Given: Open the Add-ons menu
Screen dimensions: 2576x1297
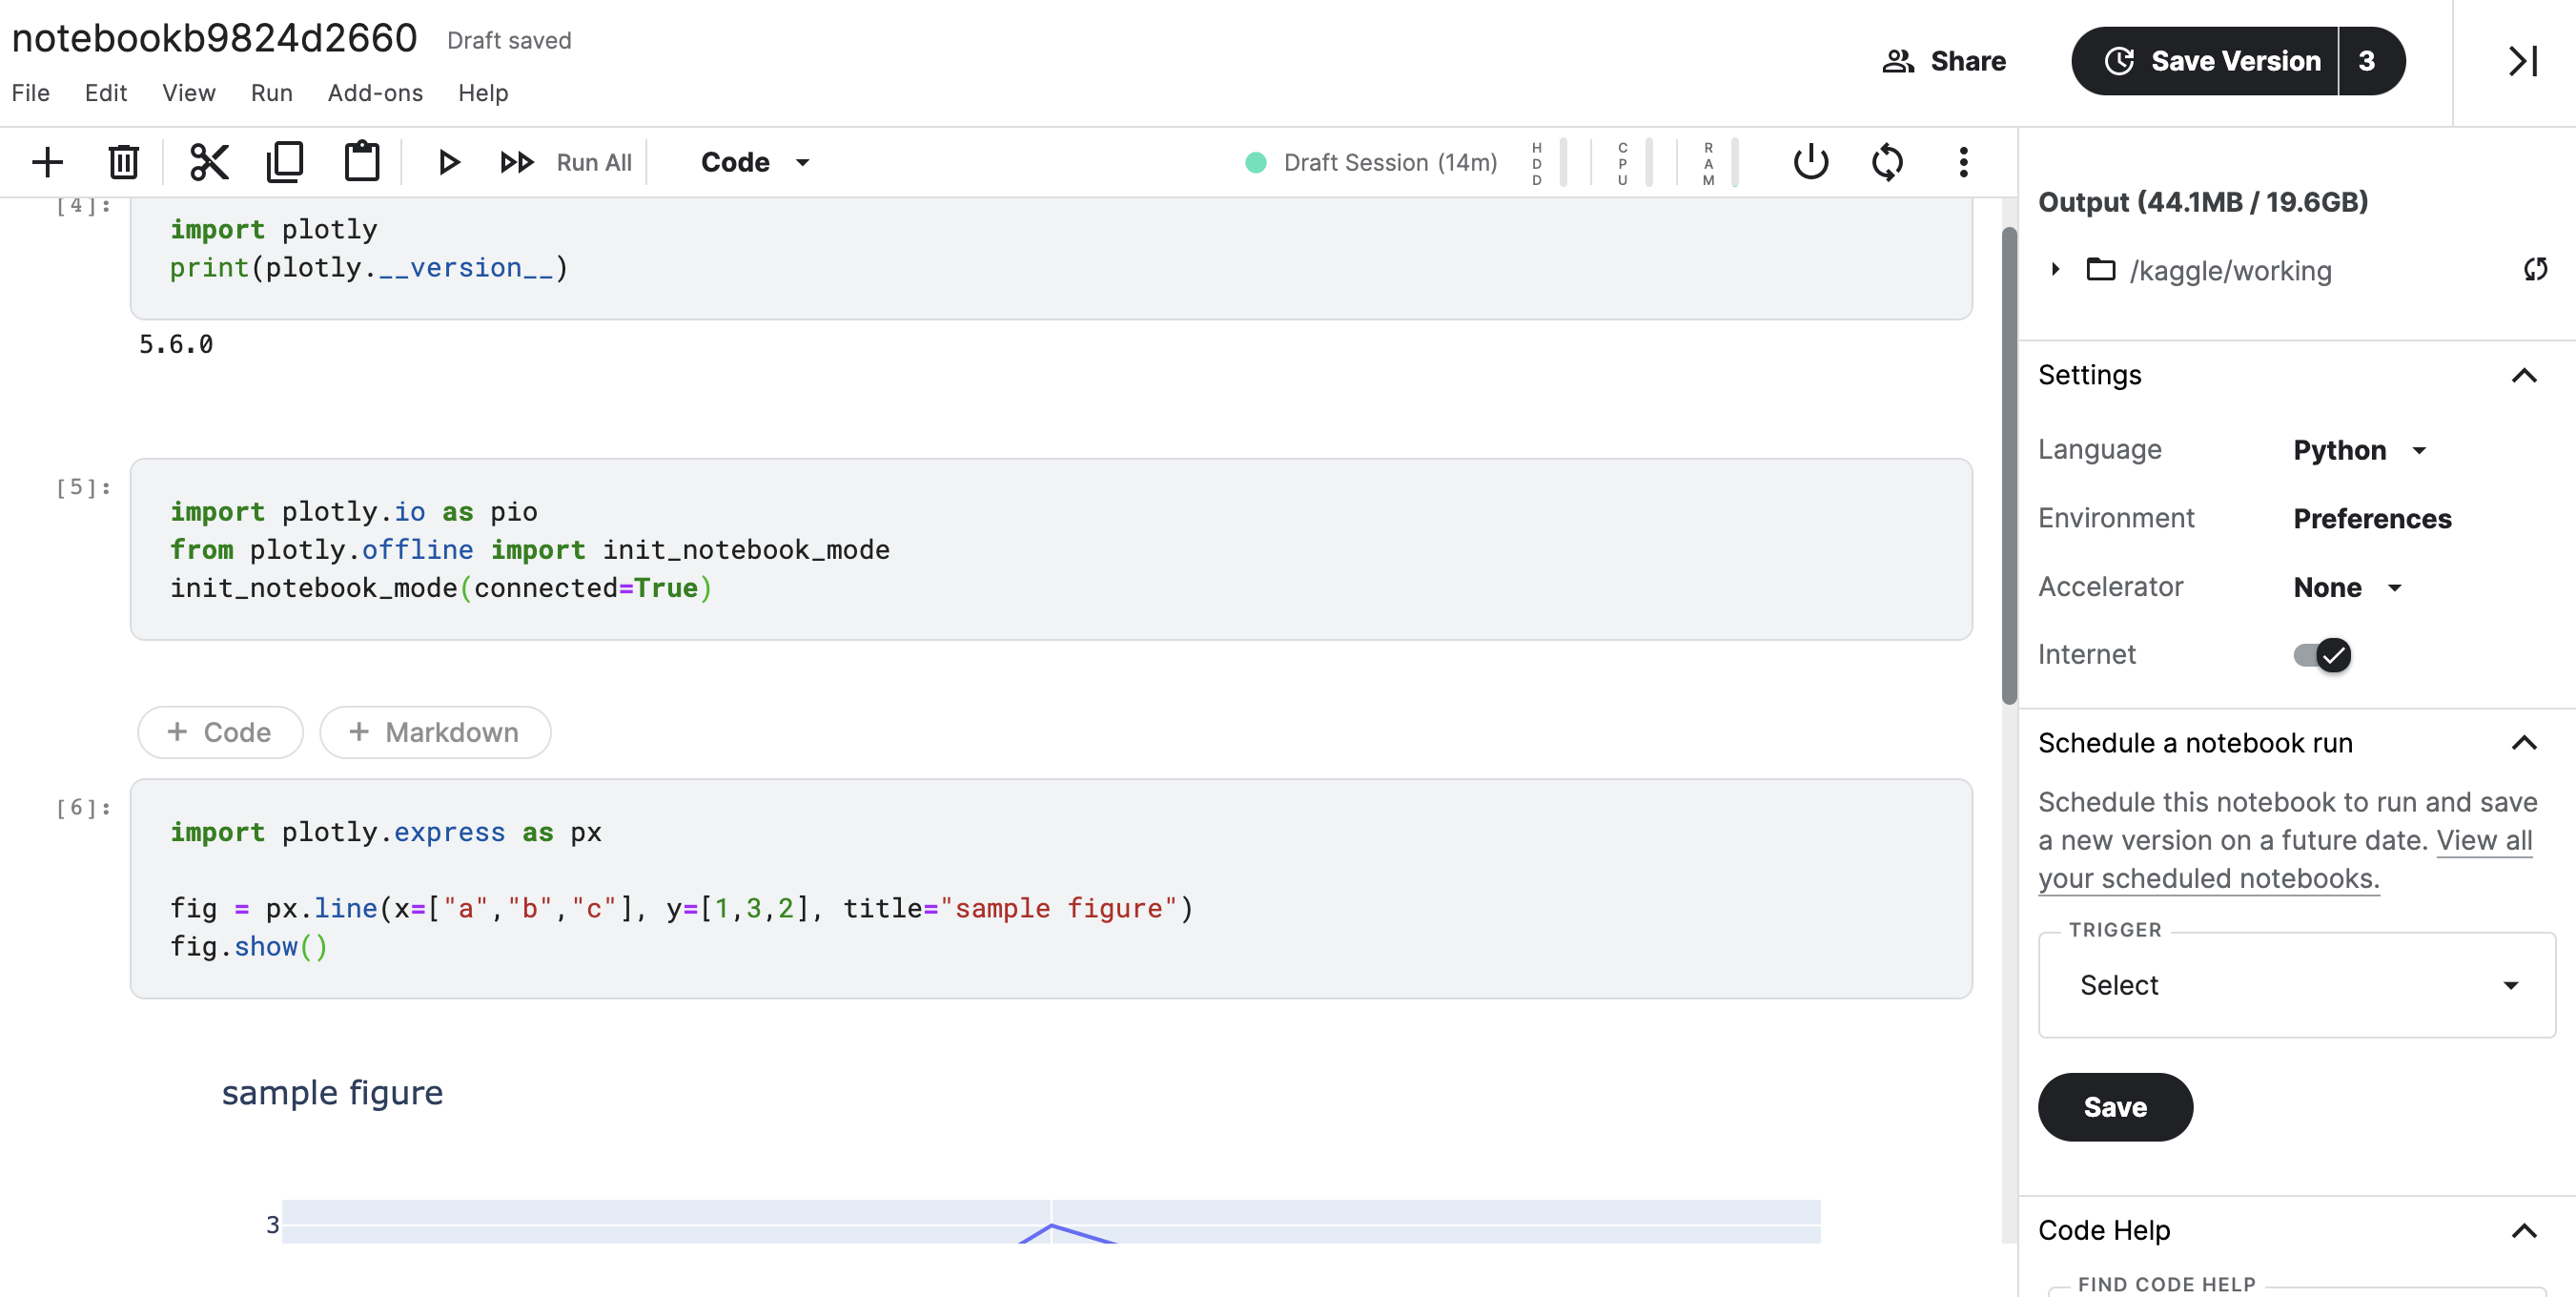Looking at the screenshot, I should point(375,93).
